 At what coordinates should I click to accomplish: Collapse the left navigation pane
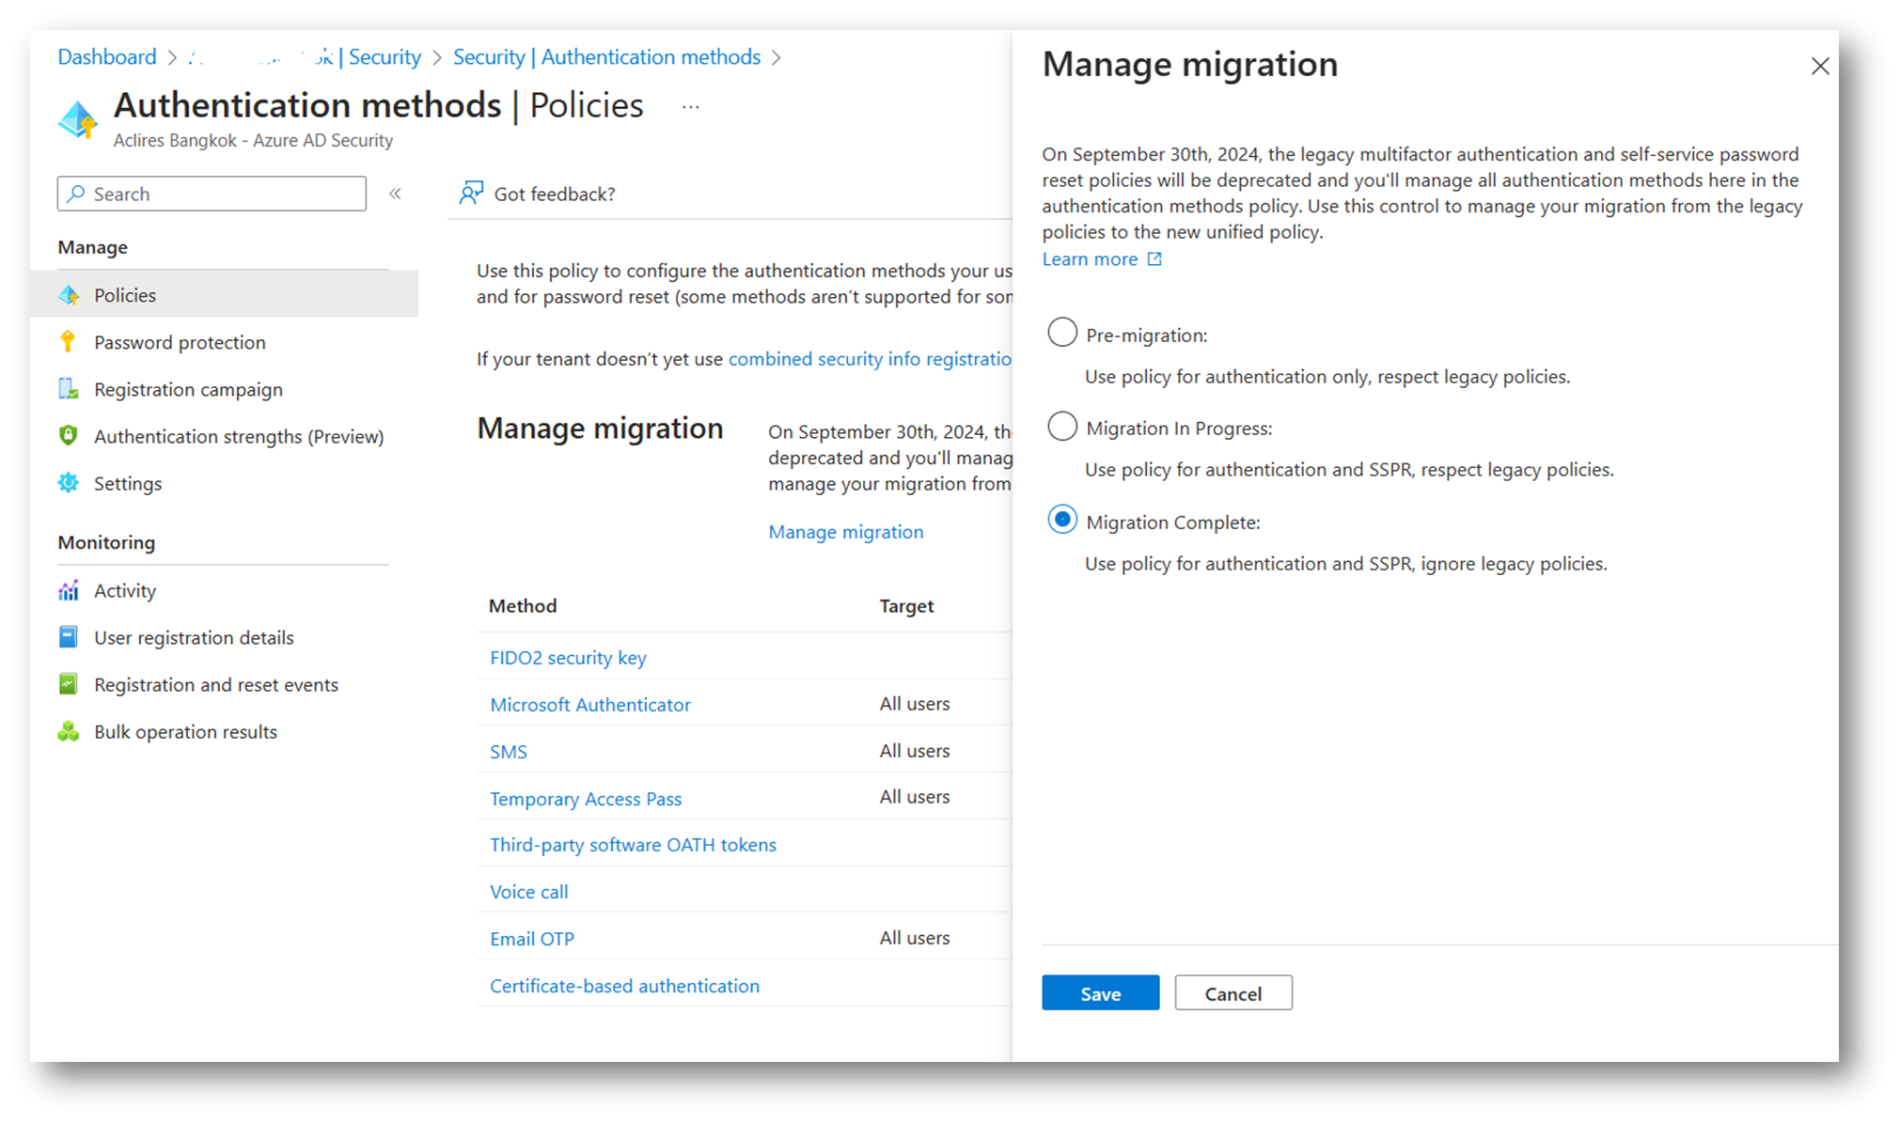coord(395,193)
